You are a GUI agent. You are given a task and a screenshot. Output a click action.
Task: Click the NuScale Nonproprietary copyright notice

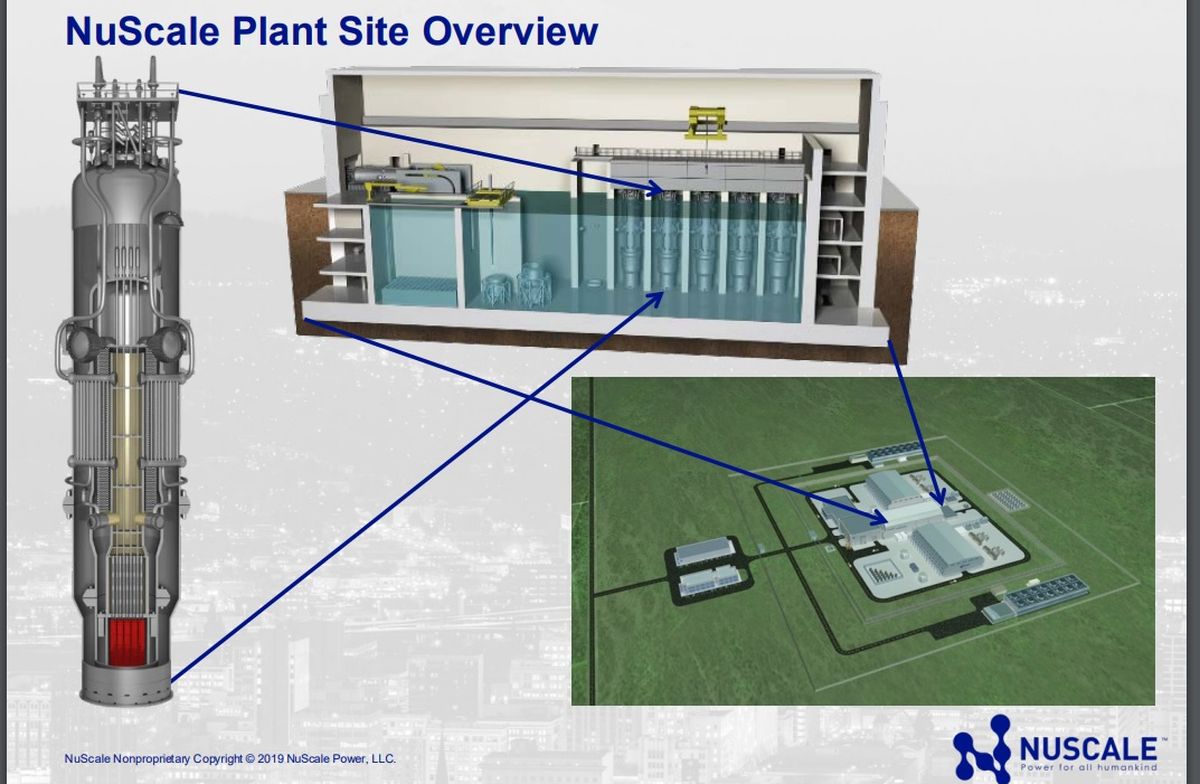click(230, 759)
